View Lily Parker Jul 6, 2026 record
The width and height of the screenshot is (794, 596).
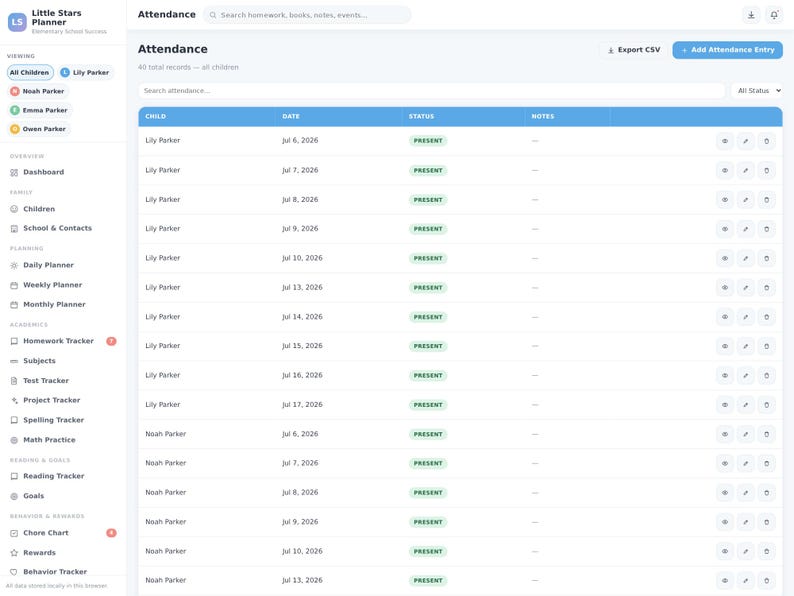(x=725, y=141)
